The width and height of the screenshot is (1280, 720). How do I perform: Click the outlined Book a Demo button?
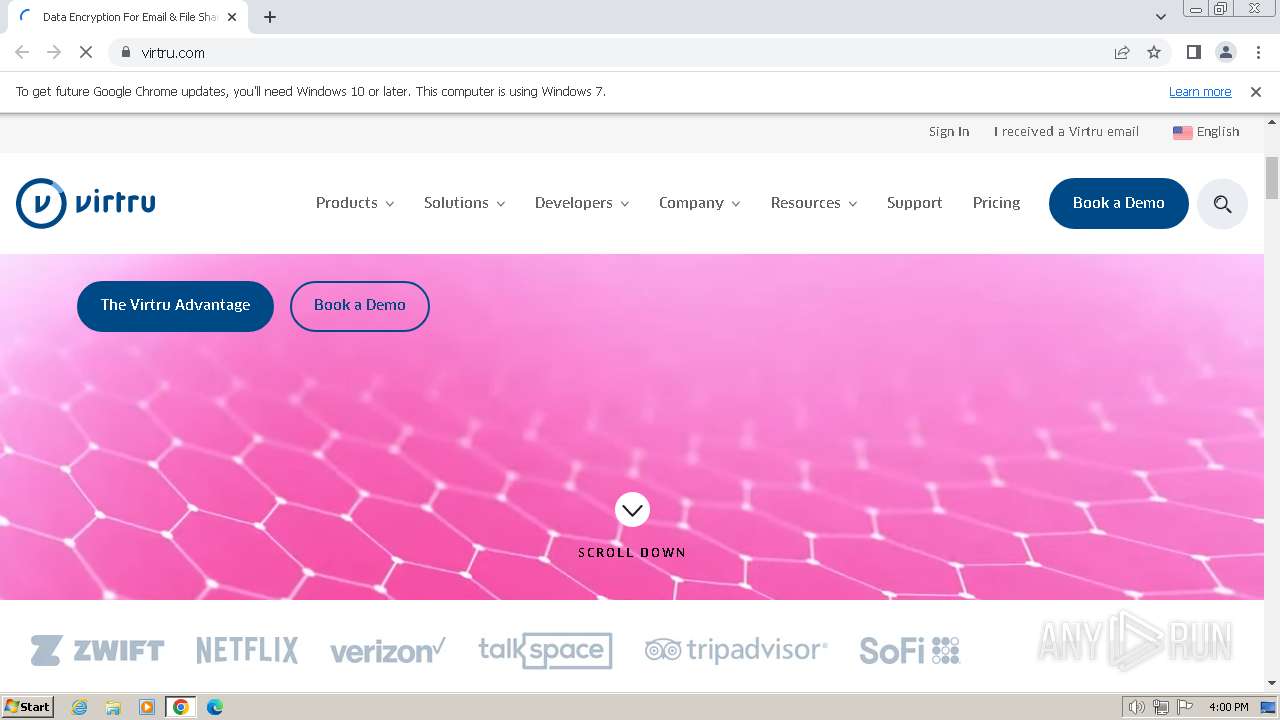point(360,306)
